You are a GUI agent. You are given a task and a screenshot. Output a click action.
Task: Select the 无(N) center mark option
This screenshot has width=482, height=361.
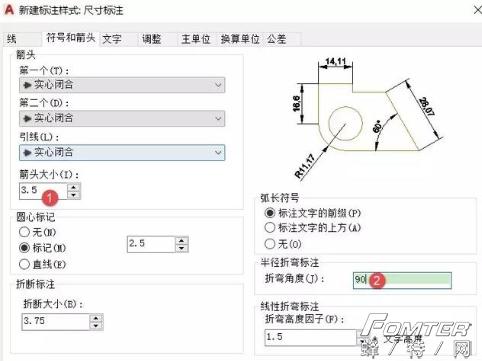(37, 232)
